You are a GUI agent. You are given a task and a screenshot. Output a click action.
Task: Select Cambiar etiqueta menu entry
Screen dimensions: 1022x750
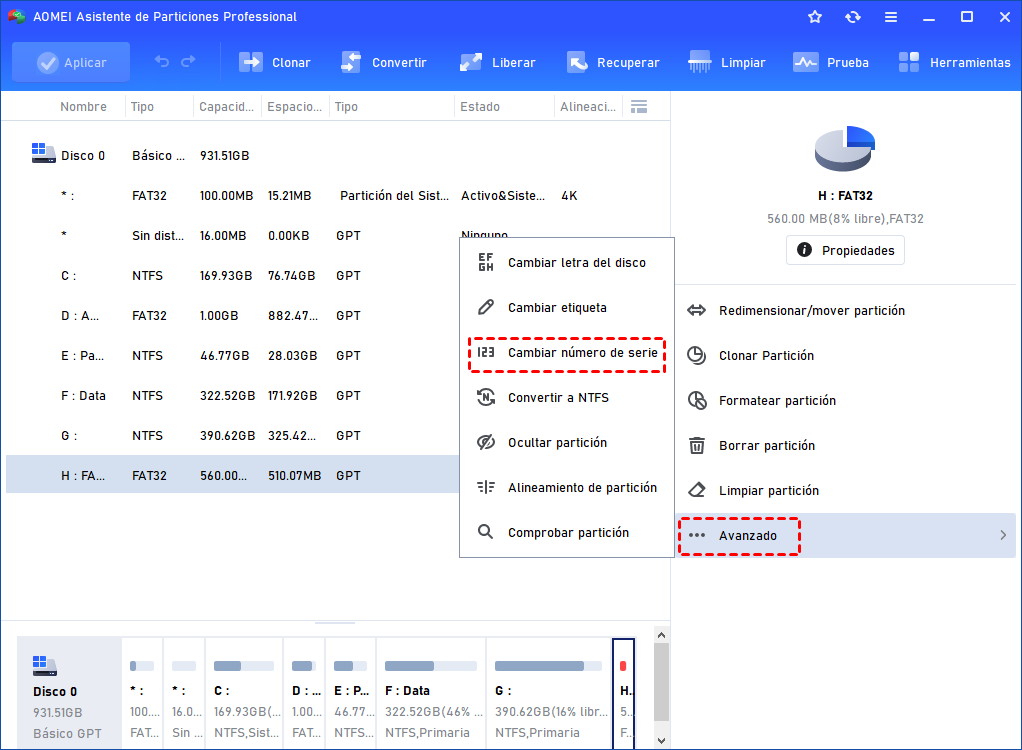coord(566,308)
